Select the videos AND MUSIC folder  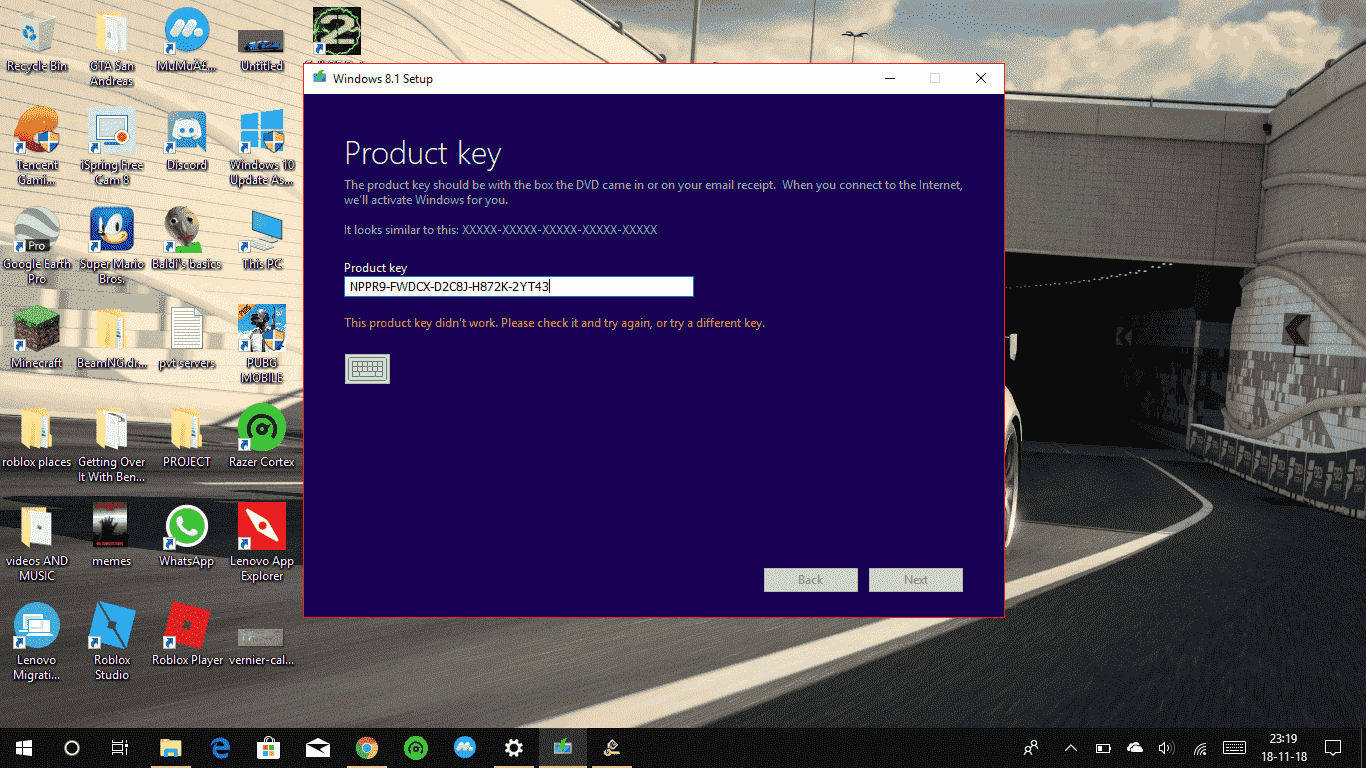pyautogui.click(x=37, y=542)
